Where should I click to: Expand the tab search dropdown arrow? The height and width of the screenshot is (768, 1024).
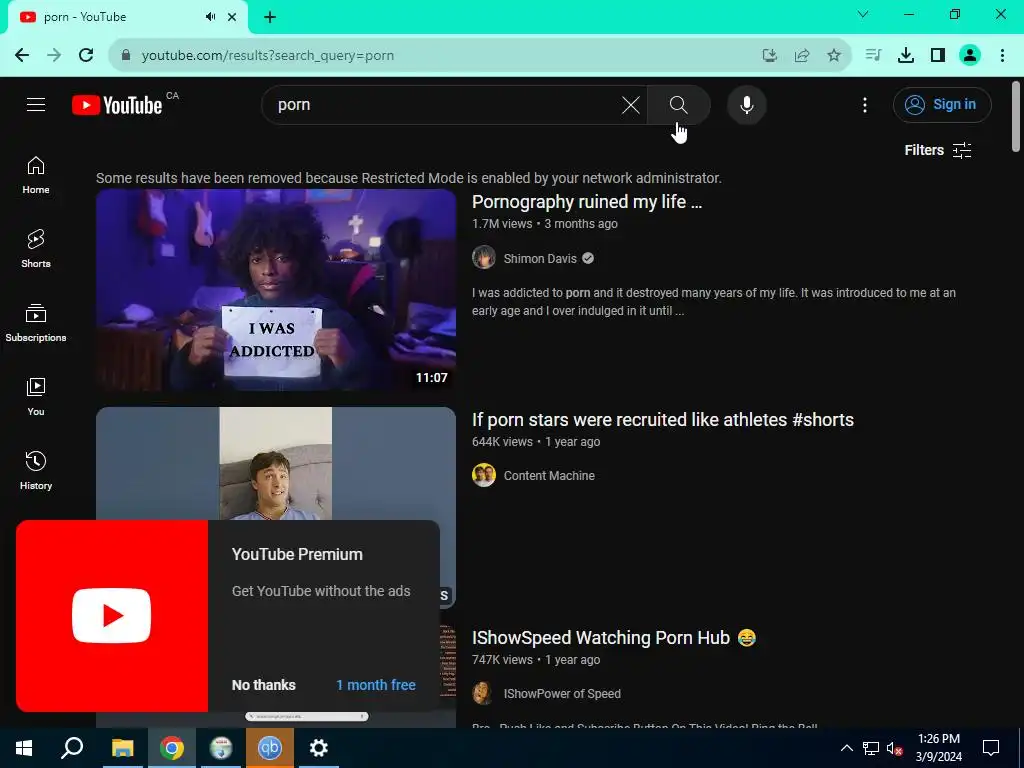click(863, 14)
